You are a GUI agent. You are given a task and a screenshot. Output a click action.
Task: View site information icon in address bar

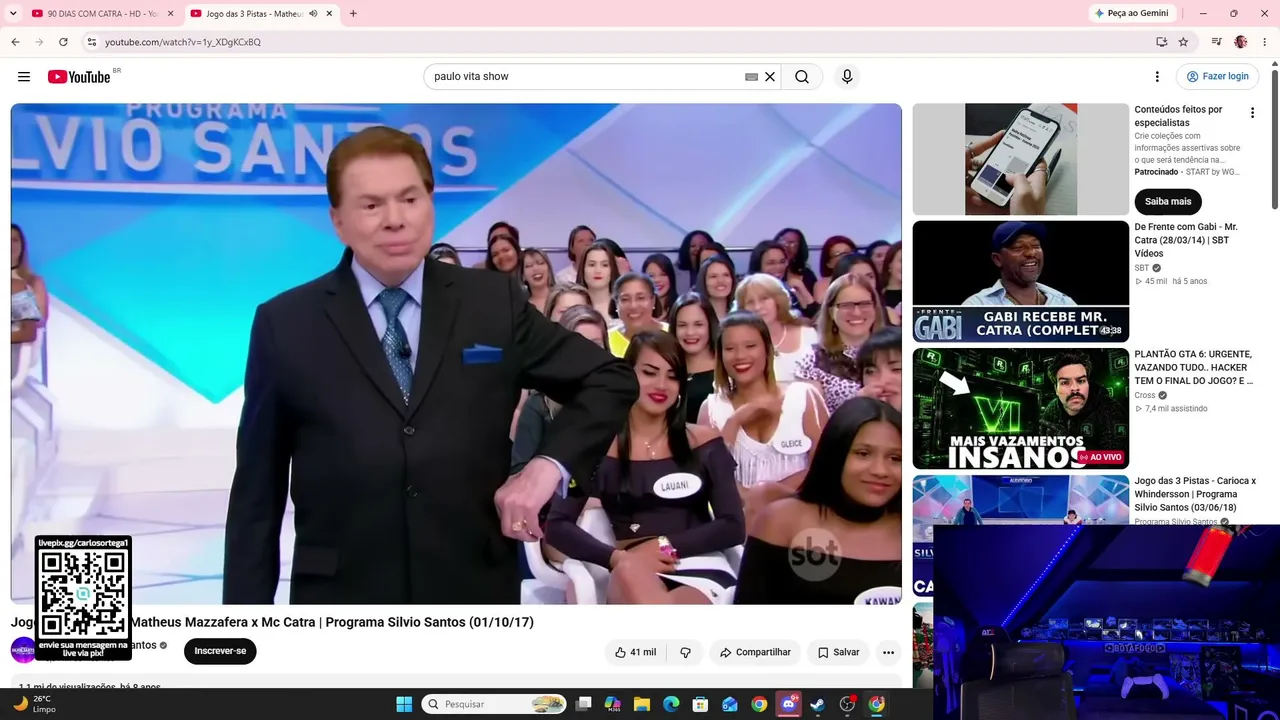click(91, 42)
